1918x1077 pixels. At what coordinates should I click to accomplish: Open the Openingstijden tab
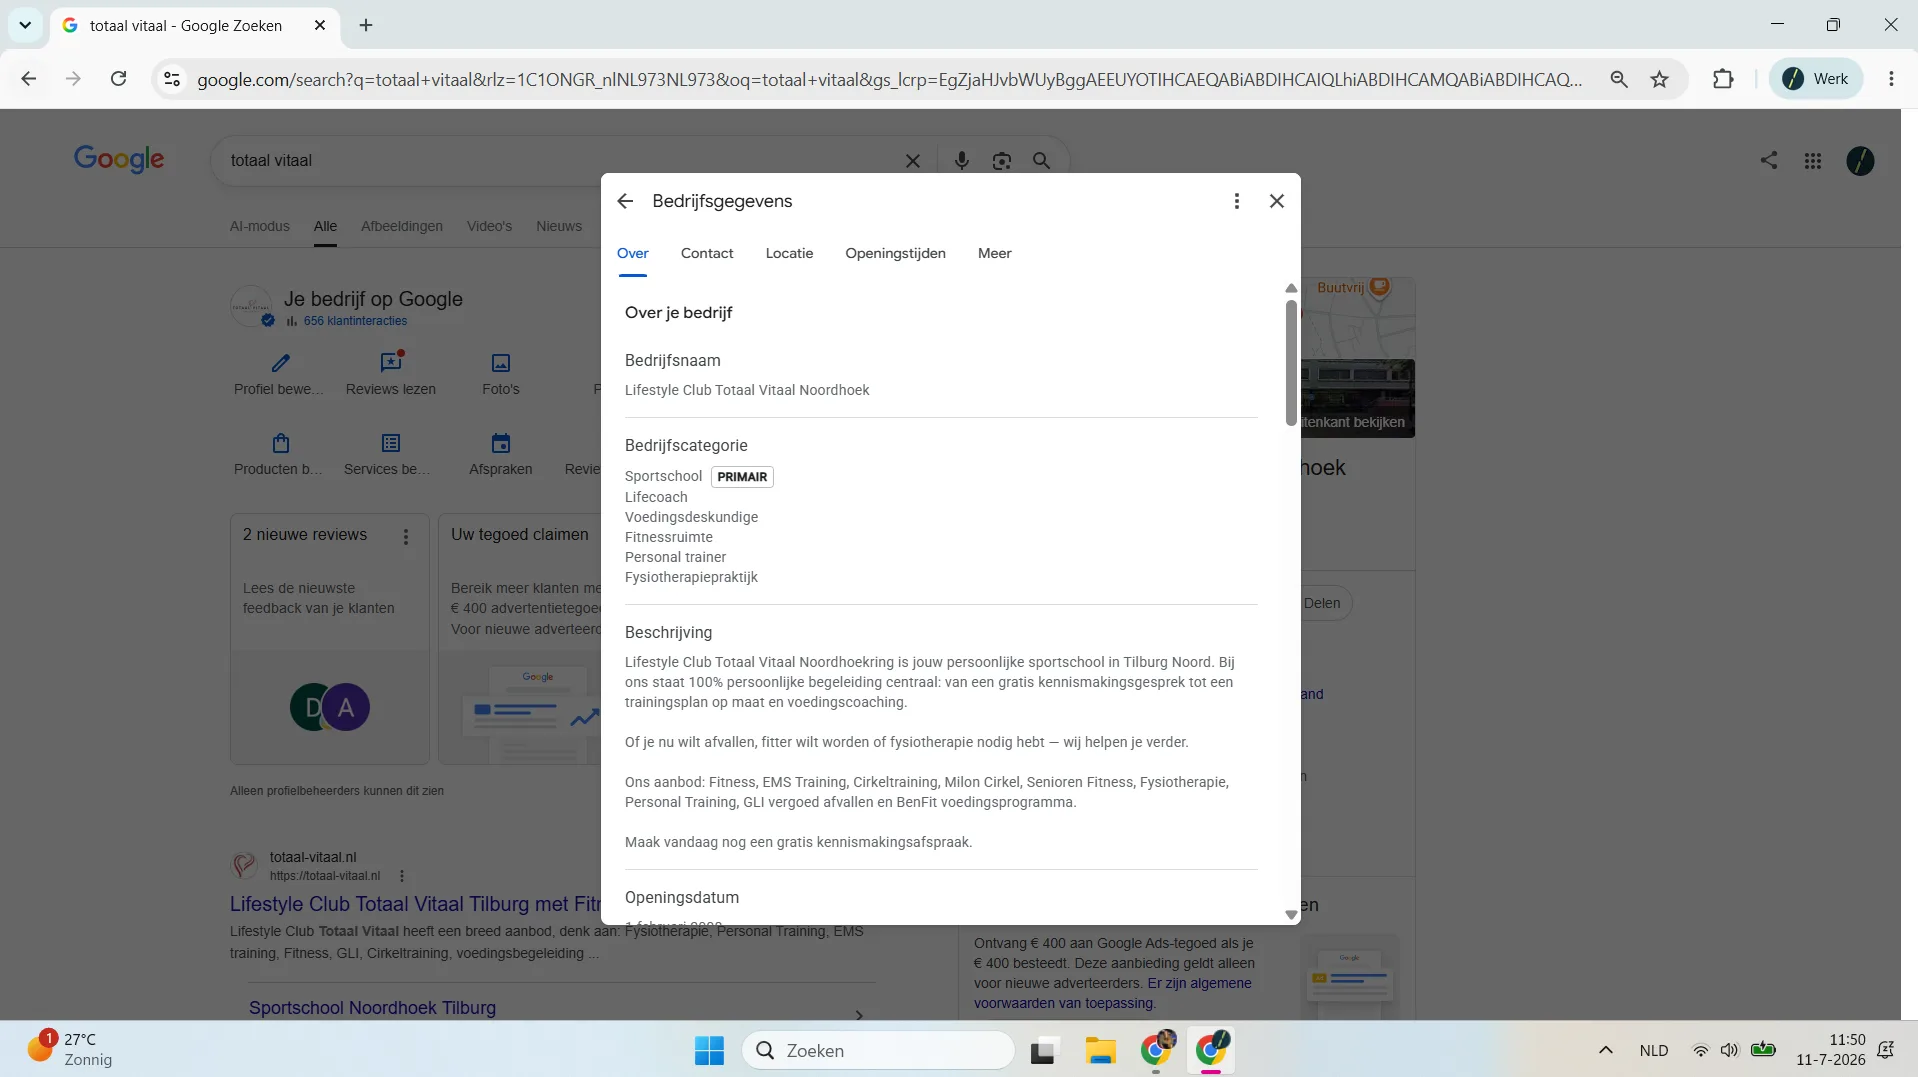click(x=895, y=253)
